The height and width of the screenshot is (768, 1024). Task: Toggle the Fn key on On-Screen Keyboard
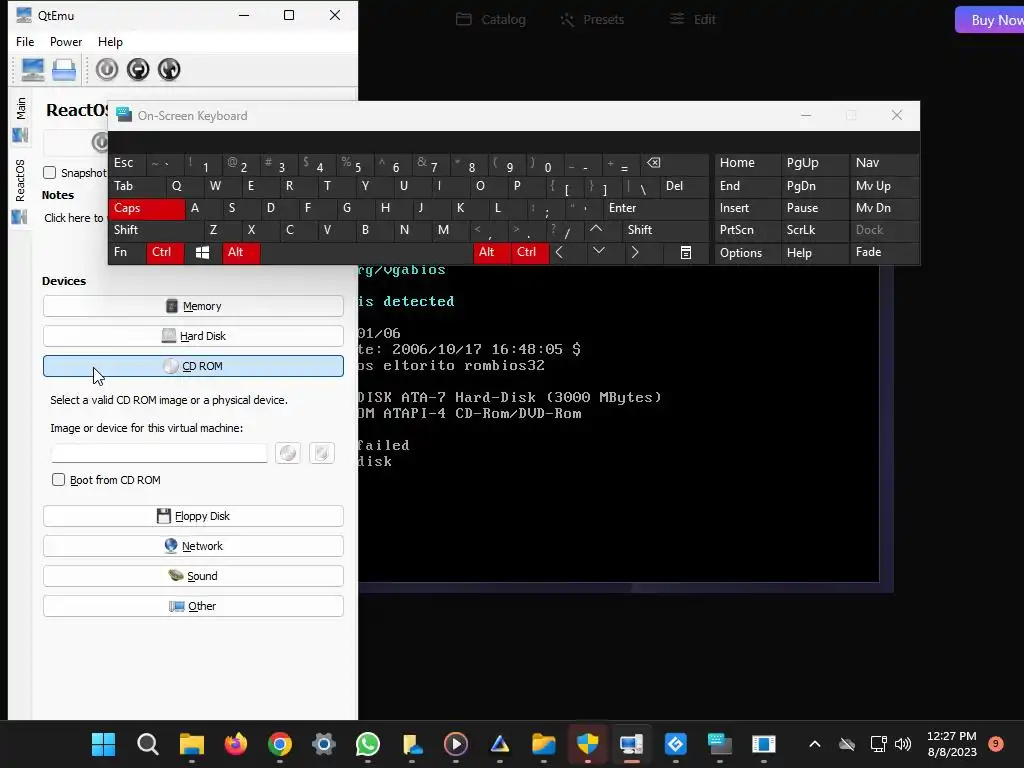pyautogui.click(x=127, y=252)
